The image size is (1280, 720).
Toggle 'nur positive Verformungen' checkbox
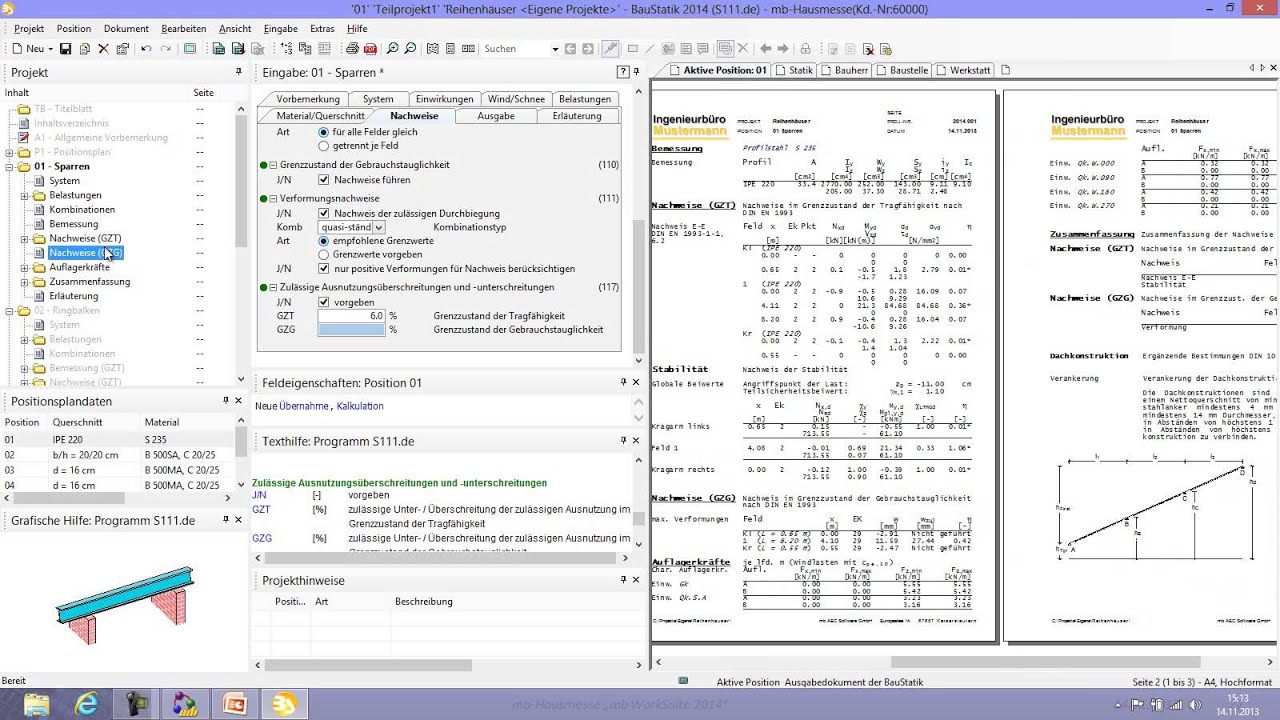point(323,269)
